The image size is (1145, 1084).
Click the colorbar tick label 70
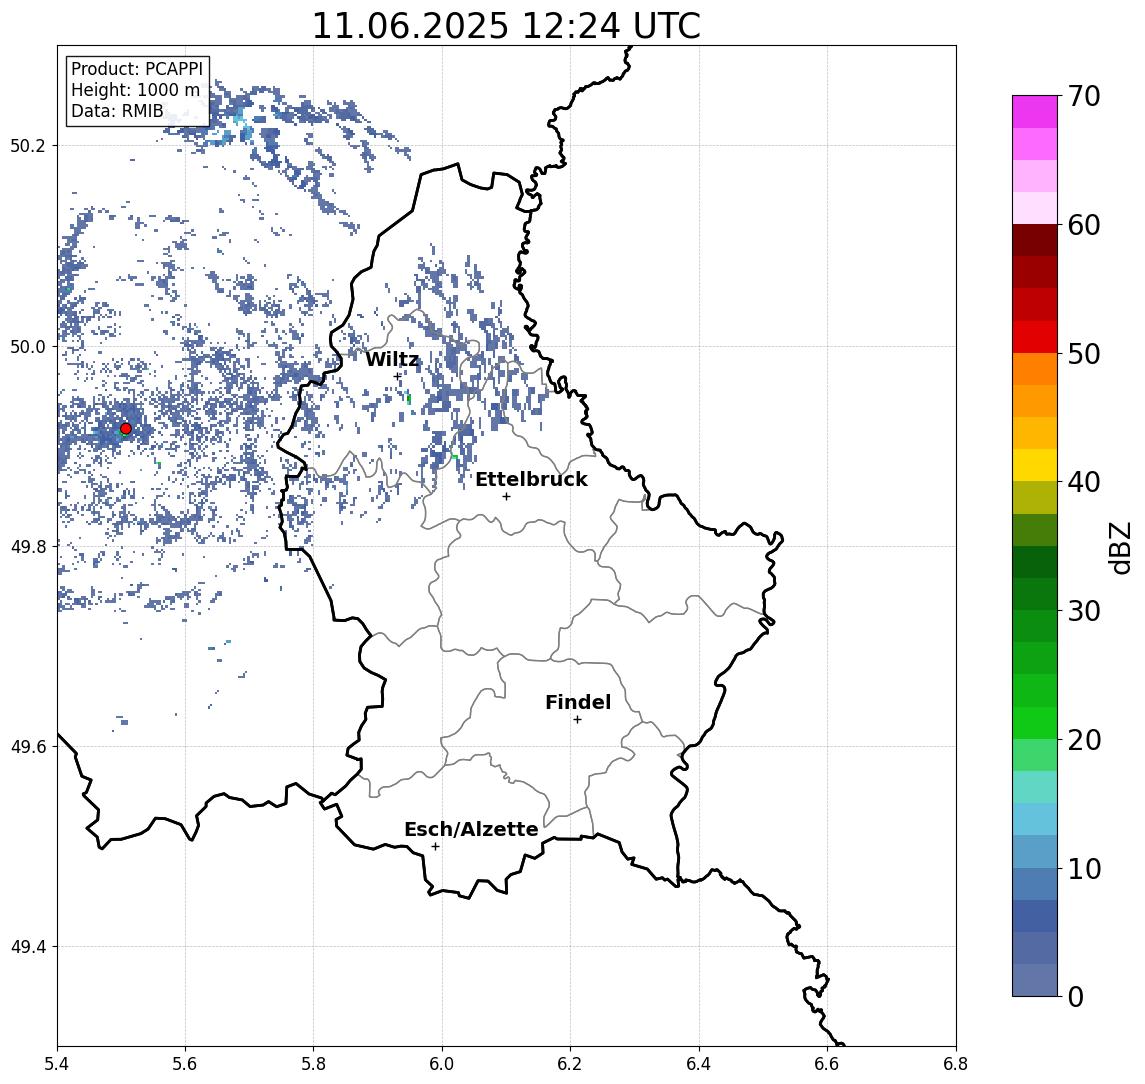[1084, 96]
